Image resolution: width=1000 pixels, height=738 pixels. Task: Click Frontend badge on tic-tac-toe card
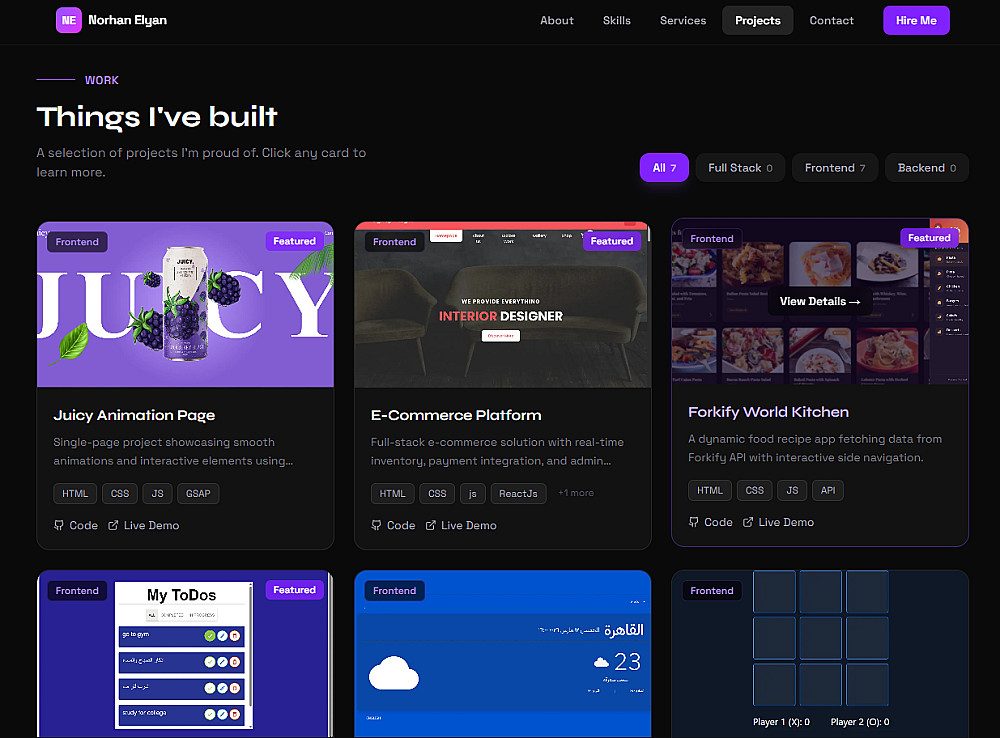point(712,591)
